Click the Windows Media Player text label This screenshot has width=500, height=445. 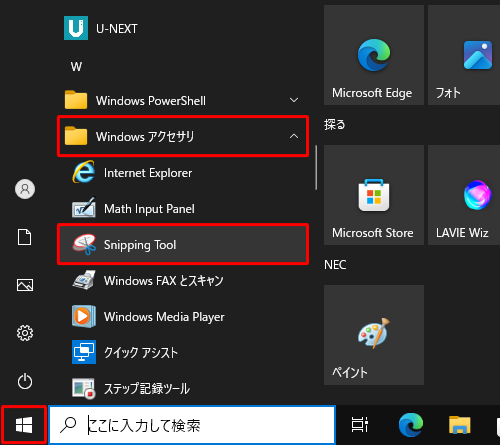pos(164,317)
